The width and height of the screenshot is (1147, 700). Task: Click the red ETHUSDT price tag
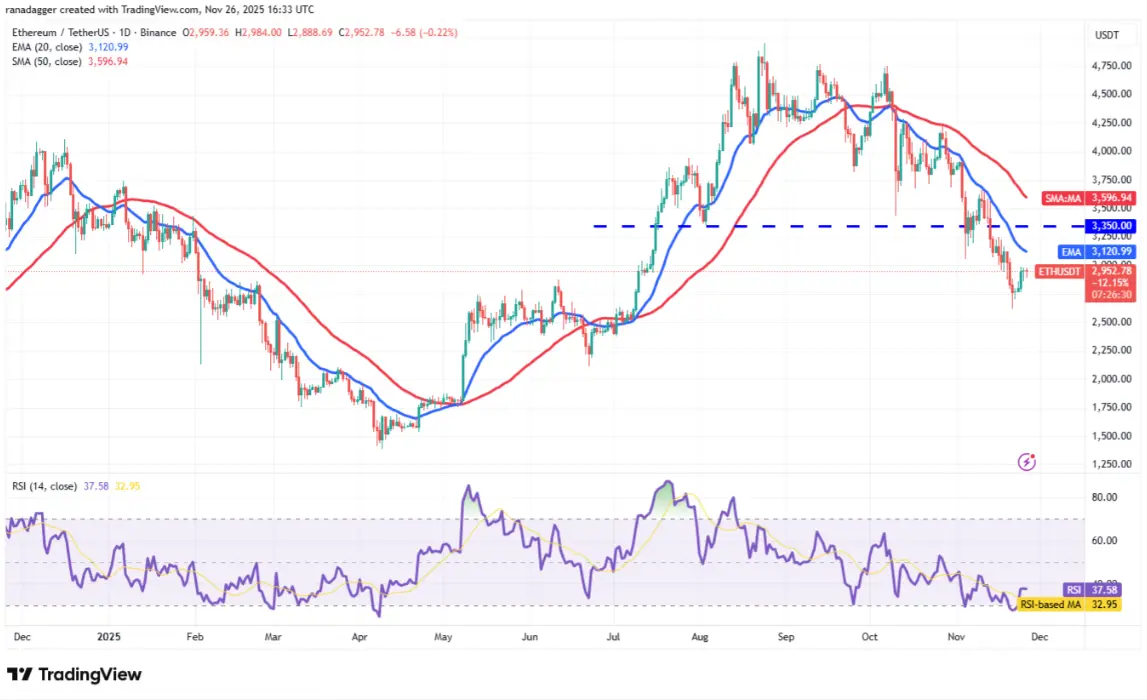coord(1060,271)
